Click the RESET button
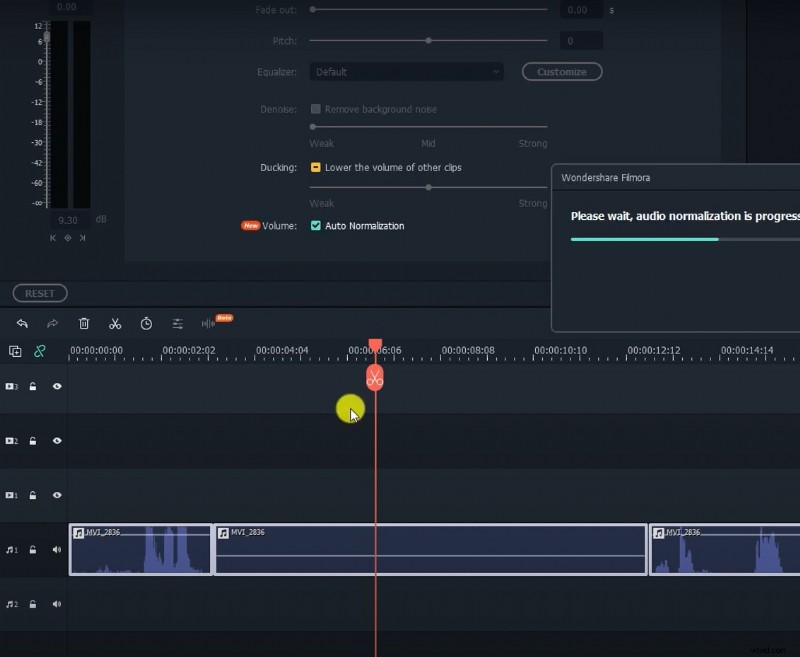The width and height of the screenshot is (800, 657). pos(39,293)
